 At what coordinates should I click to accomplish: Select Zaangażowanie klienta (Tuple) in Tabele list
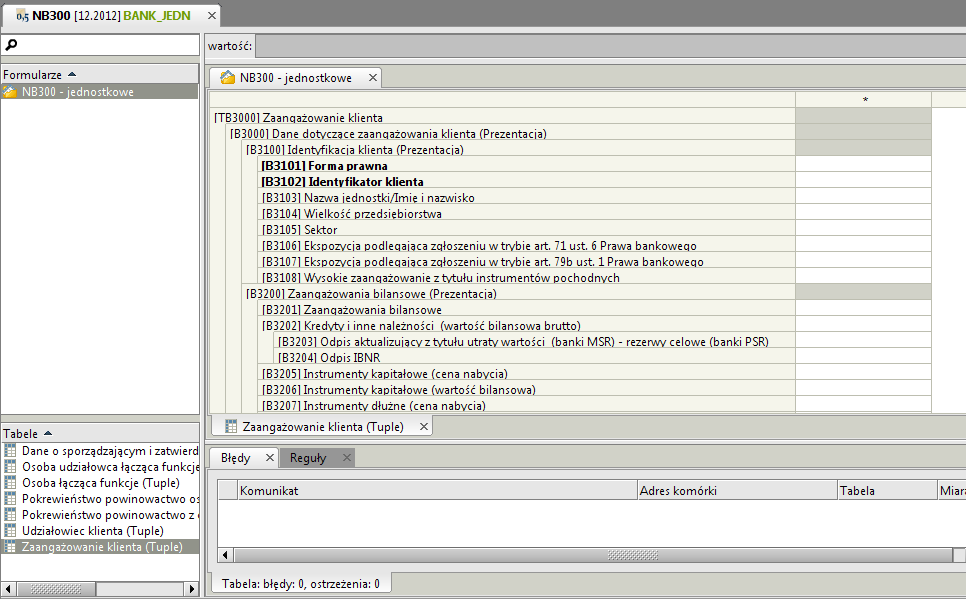[102, 547]
